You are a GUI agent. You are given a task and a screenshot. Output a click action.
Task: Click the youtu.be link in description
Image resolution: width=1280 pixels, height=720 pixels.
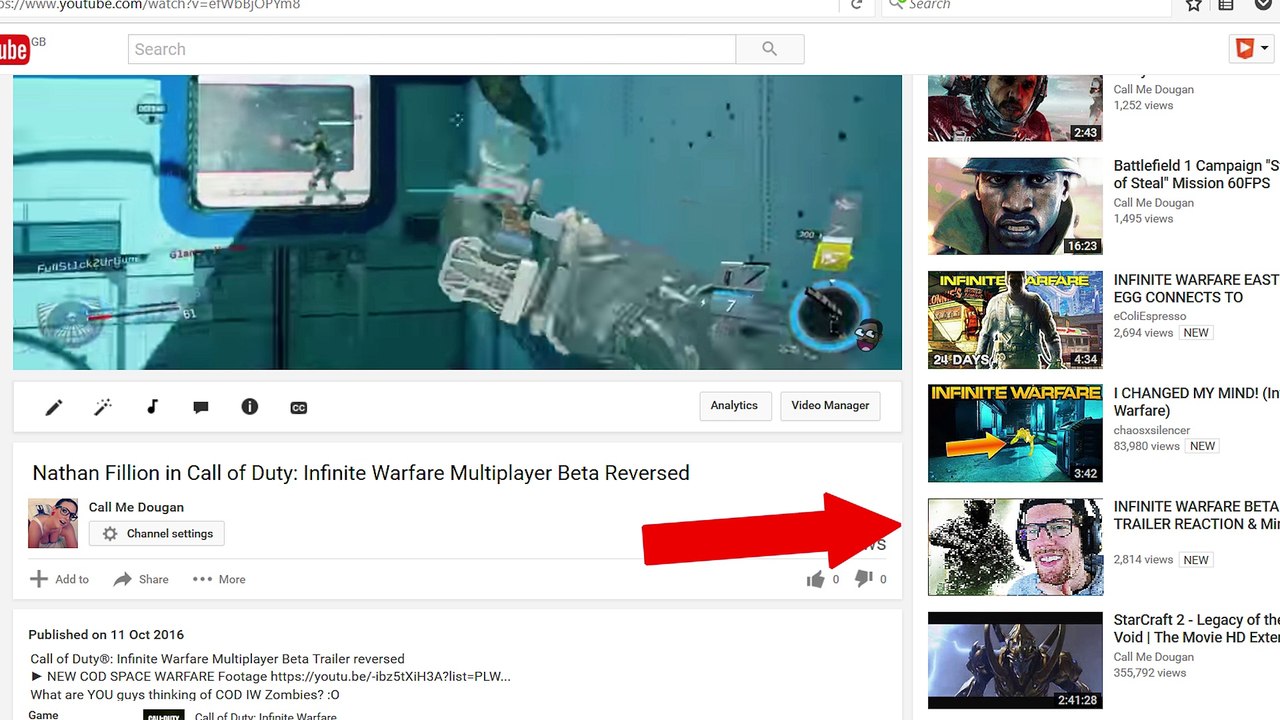point(390,676)
